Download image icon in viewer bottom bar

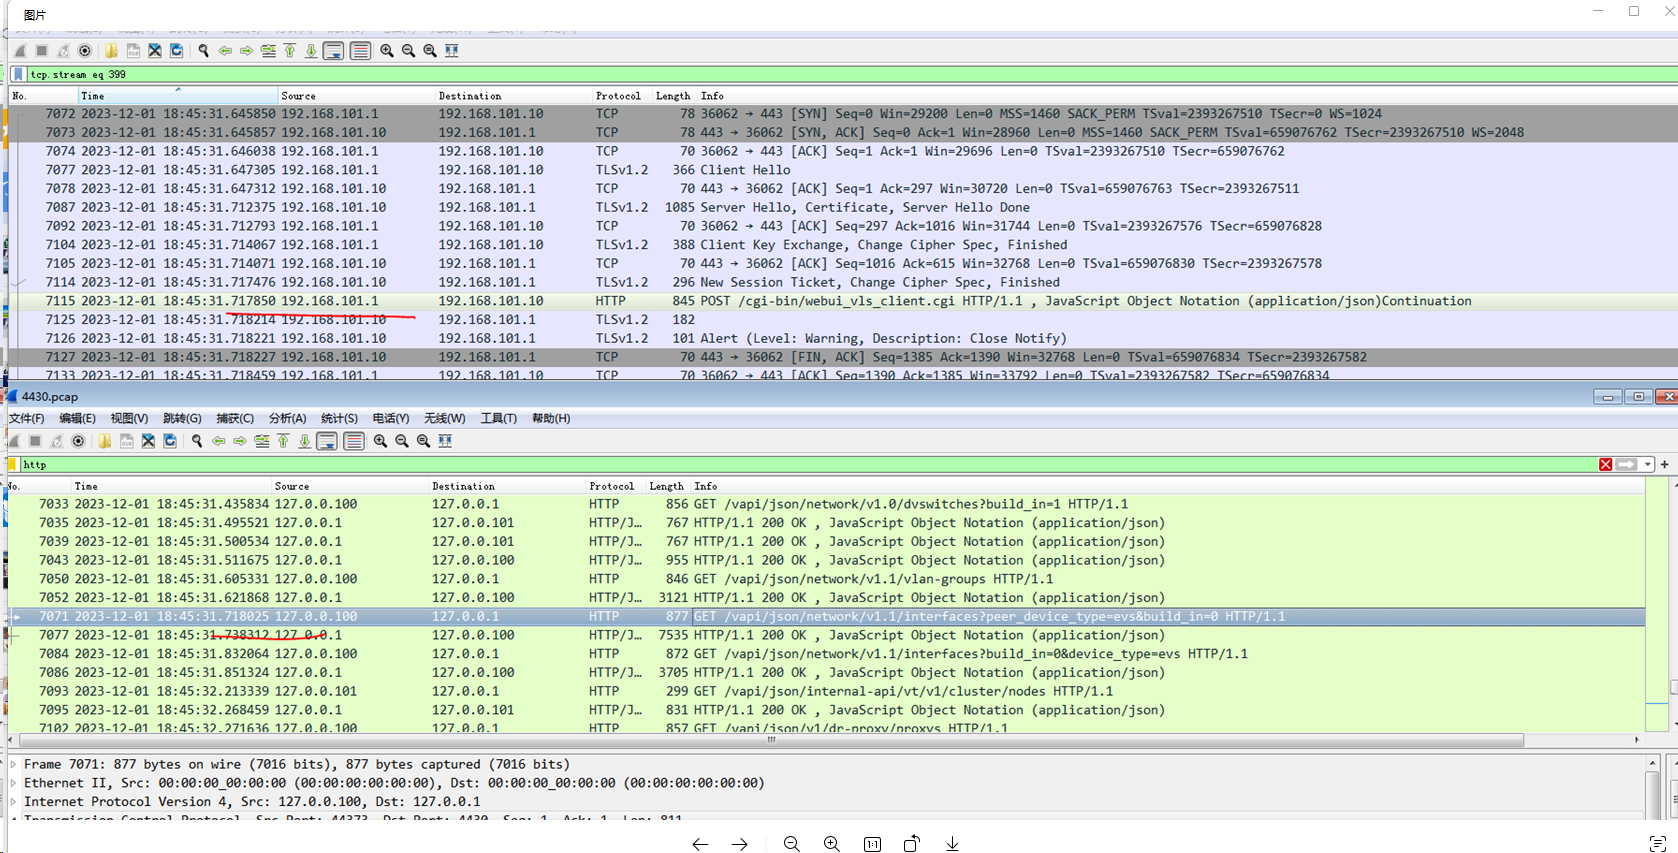[x=952, y=844]
